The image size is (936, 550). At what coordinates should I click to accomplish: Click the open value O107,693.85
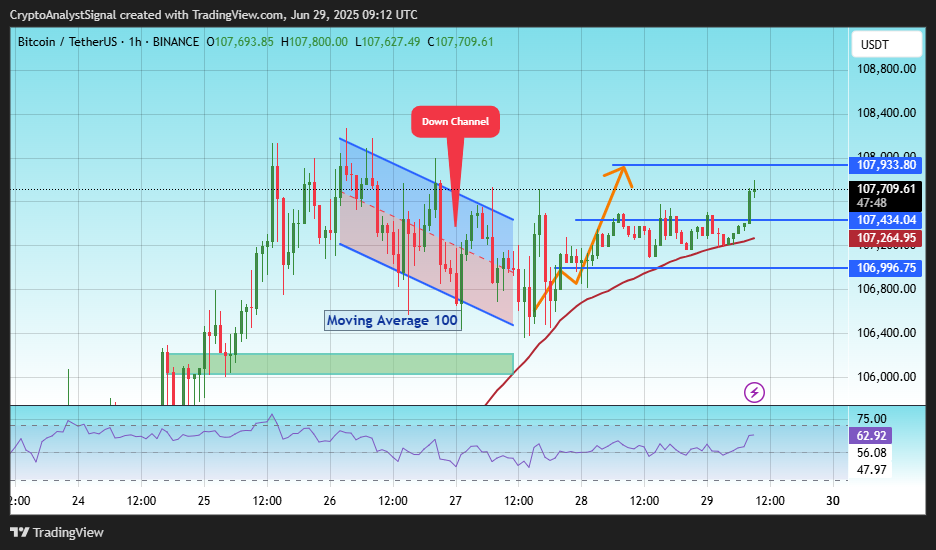pyautogui.click(x=240, y=42)
